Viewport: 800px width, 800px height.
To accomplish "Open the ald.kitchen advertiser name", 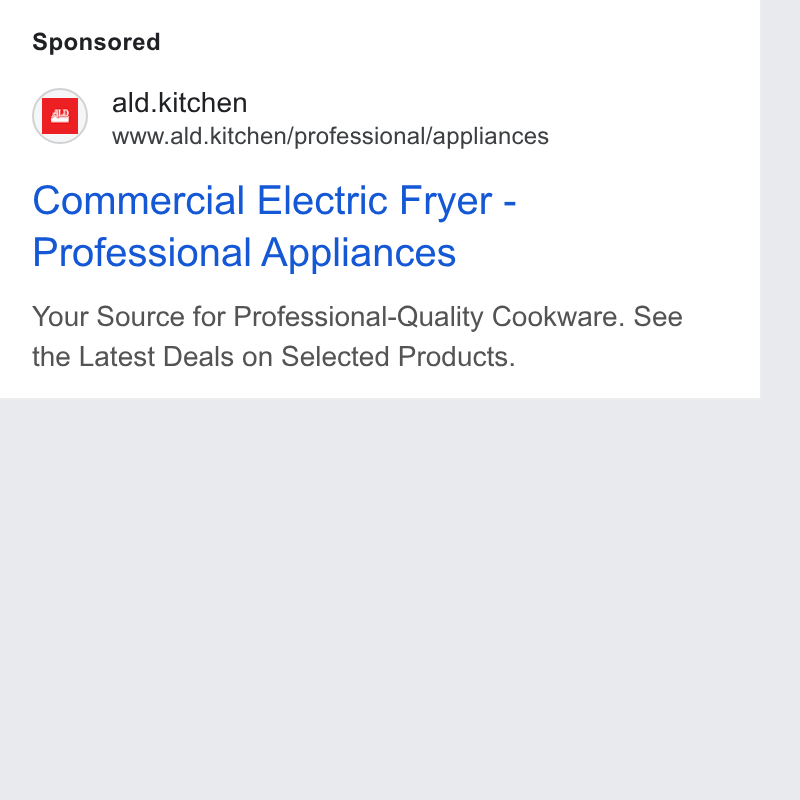I will point(180,103).
